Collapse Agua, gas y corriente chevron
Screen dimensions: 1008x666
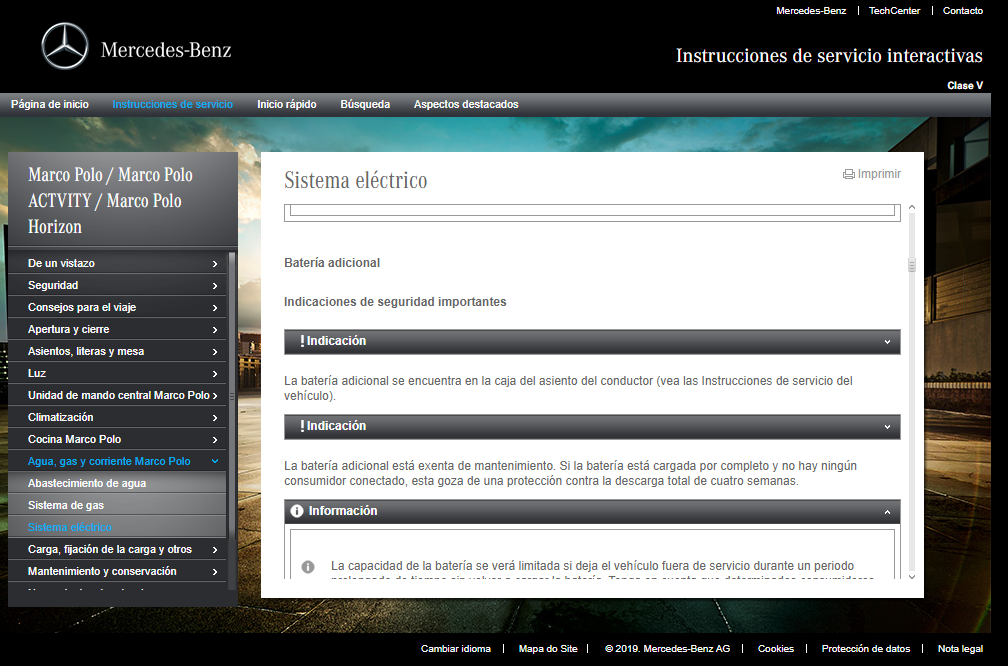(215, 461)
